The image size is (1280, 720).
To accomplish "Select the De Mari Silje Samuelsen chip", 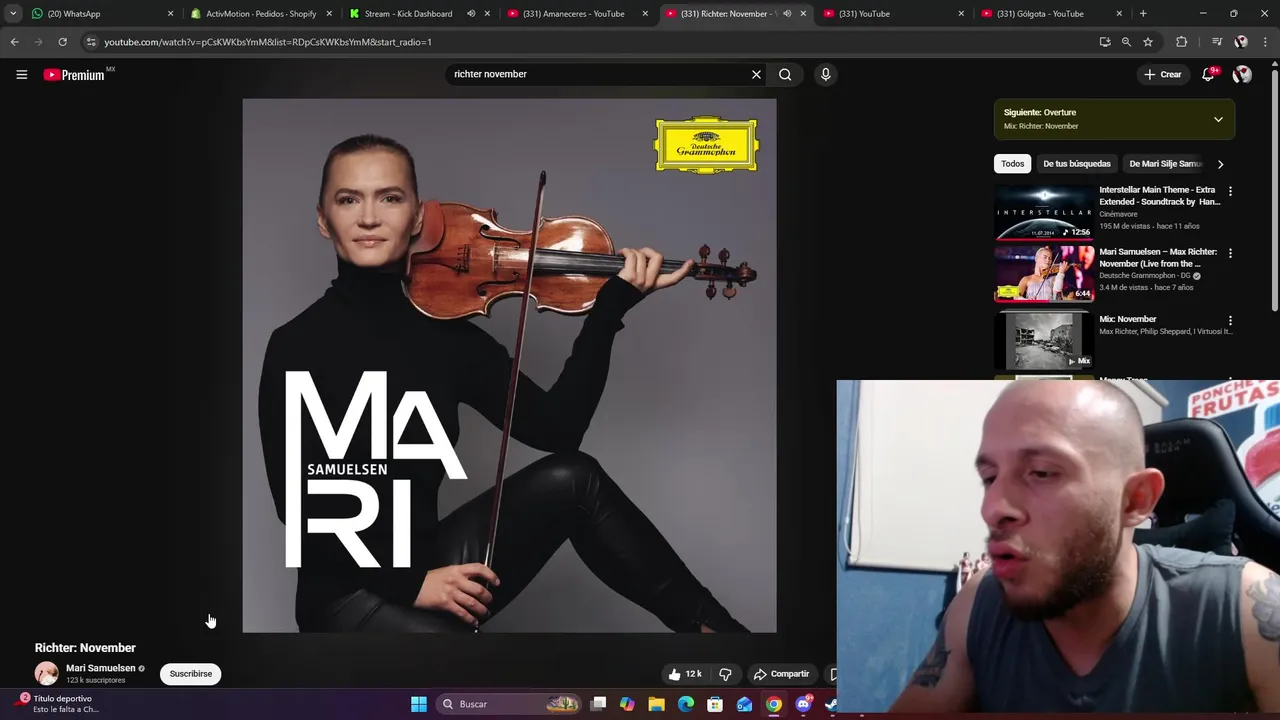I will click(1165, 164).
